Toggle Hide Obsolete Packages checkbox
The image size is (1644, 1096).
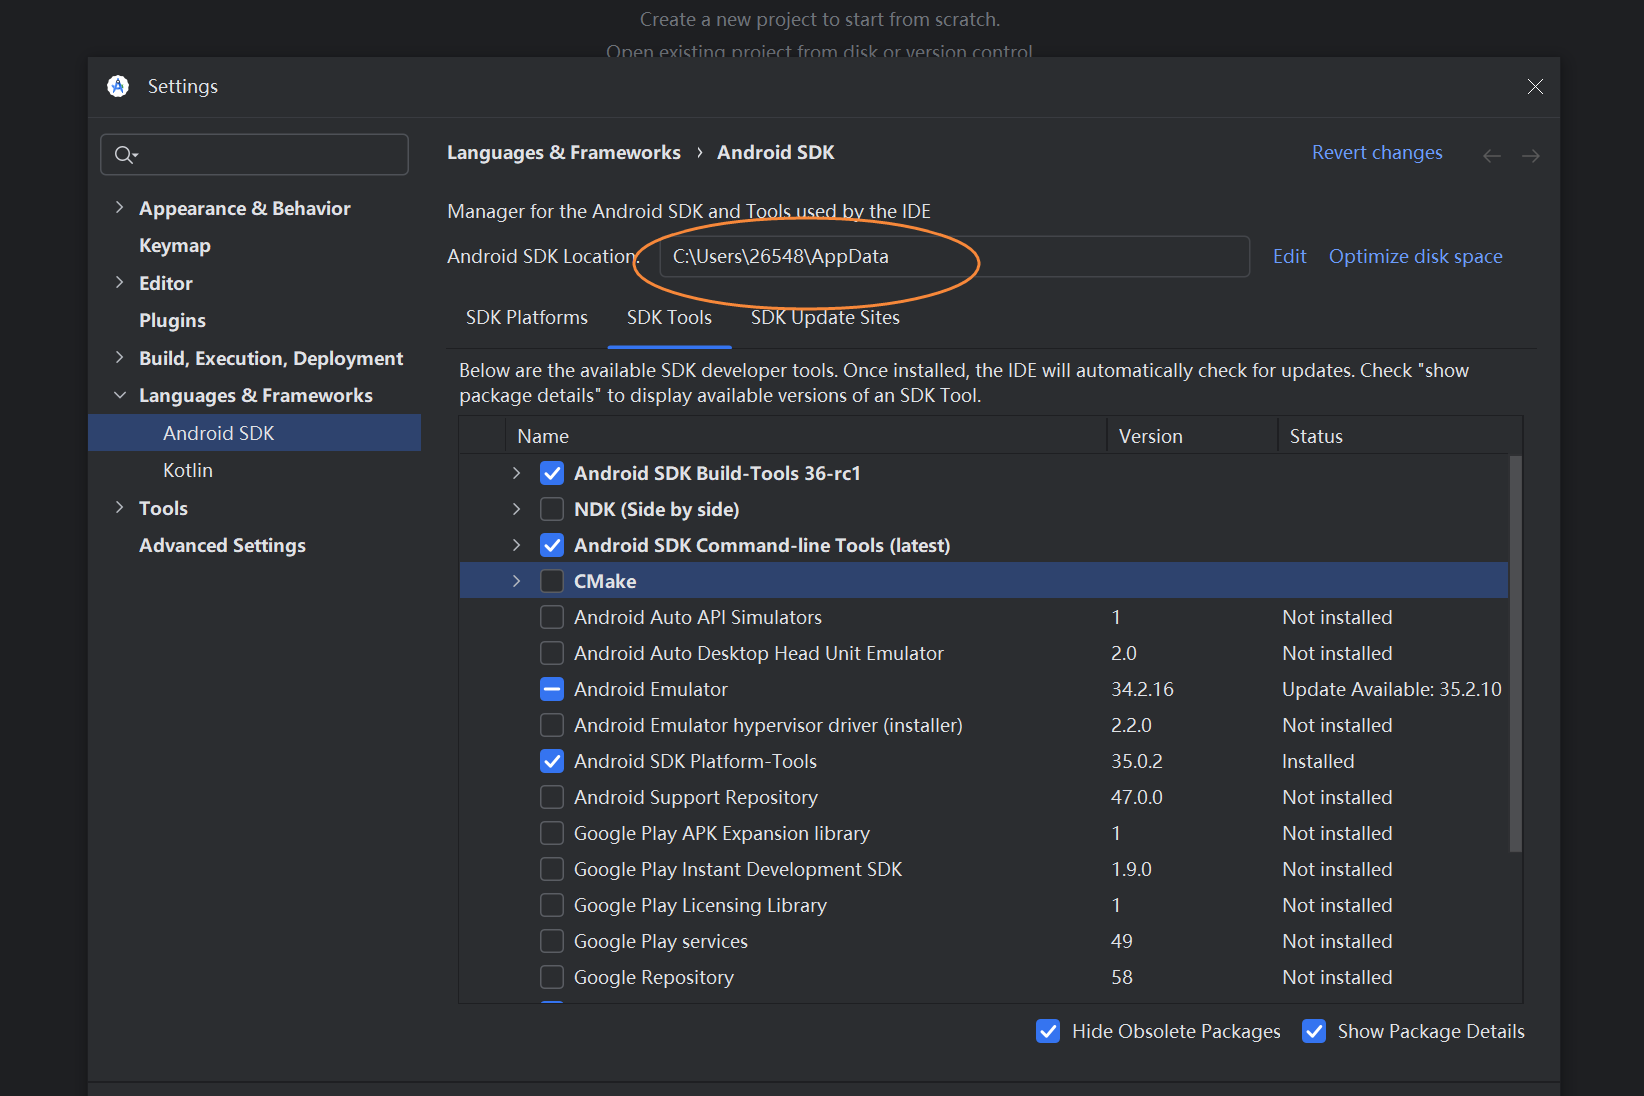[x=1048, y=1031]
